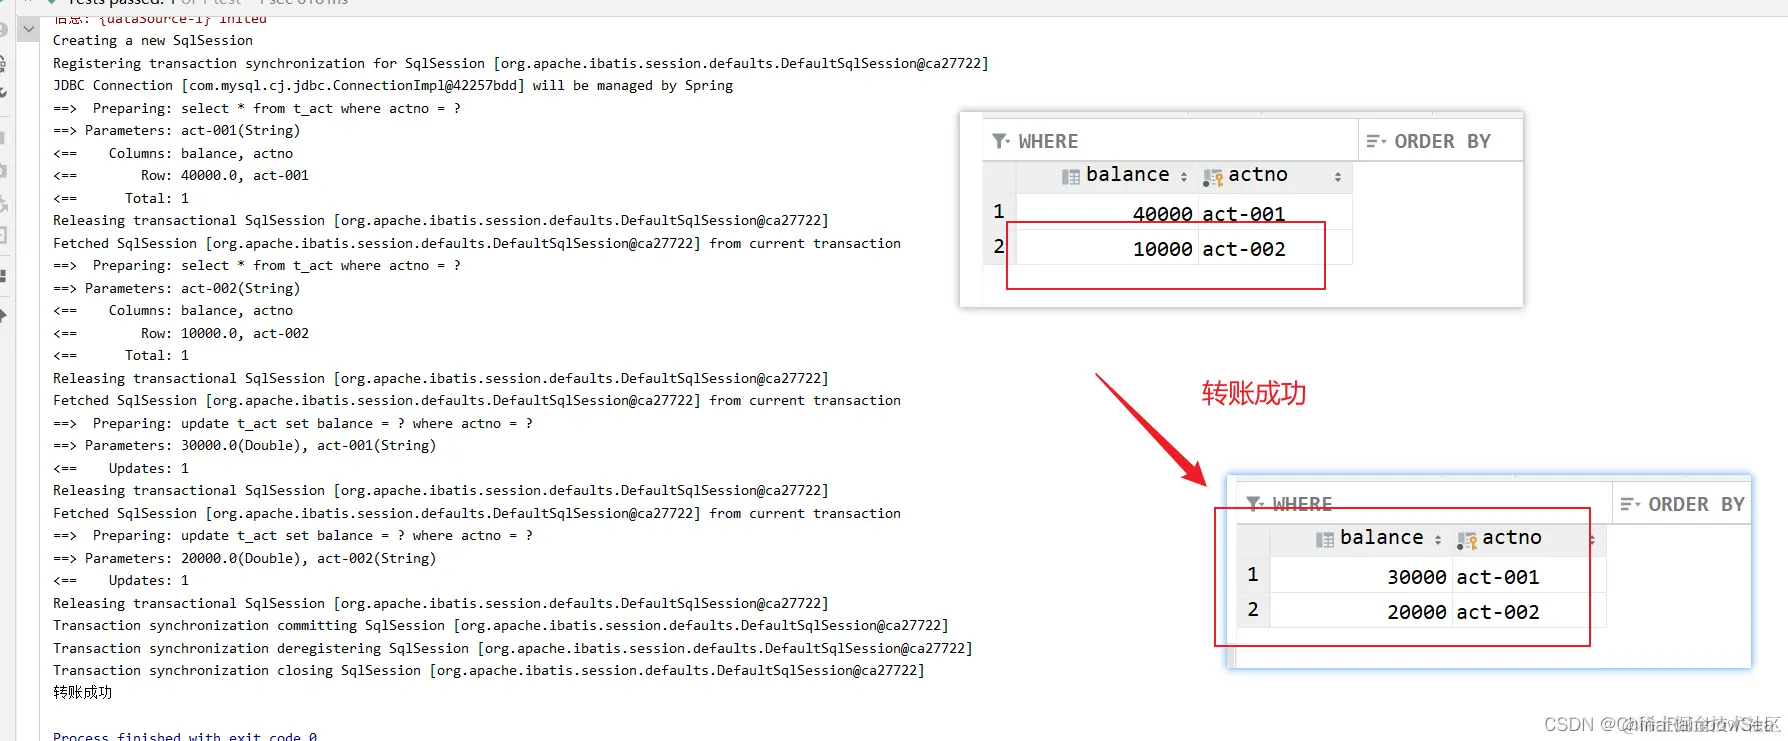
Task: Toggle balance column sort arrows in the table showing 40000
Action: (x=1184, y=177)
